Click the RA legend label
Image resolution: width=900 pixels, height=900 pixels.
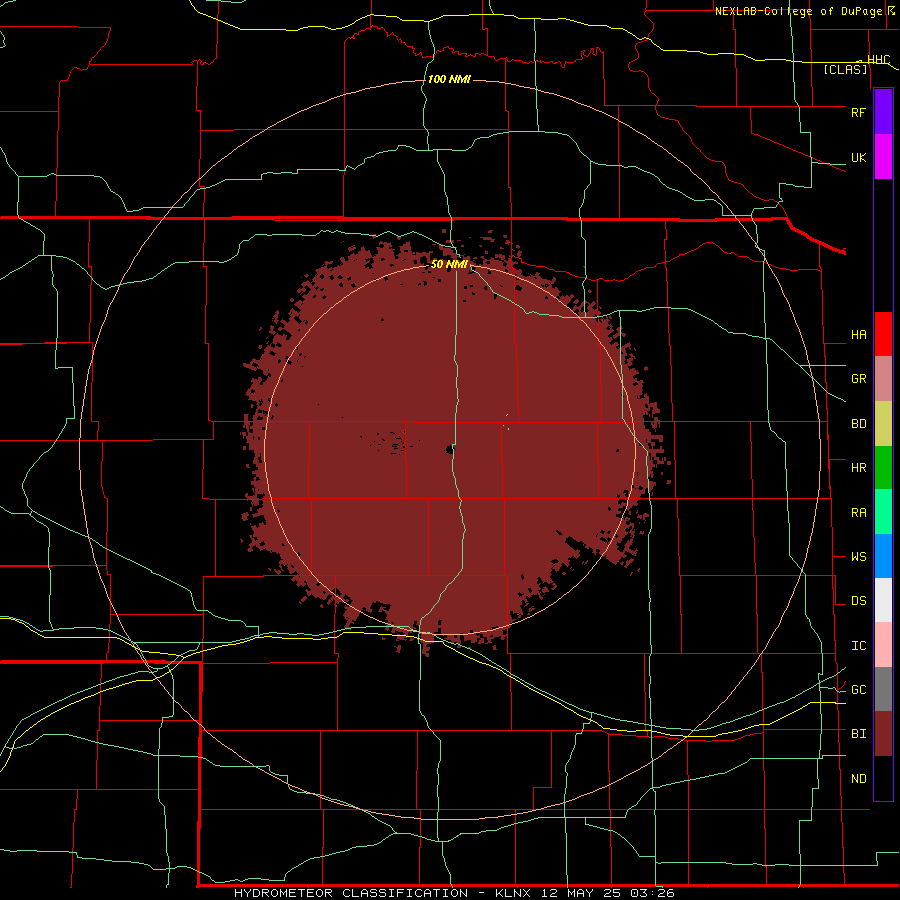coord(858,513)
